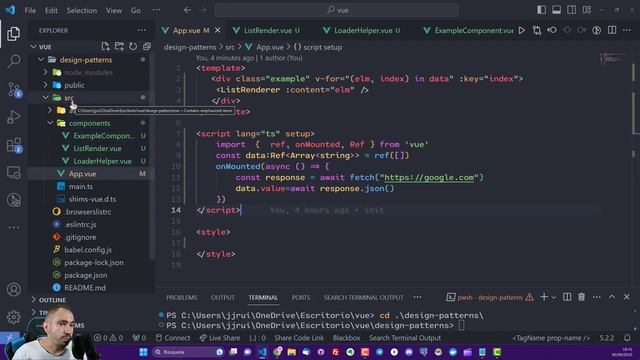Switch to PROBLEMS panel tab
The height and width of the screenshot is (360, 640).
182,298
